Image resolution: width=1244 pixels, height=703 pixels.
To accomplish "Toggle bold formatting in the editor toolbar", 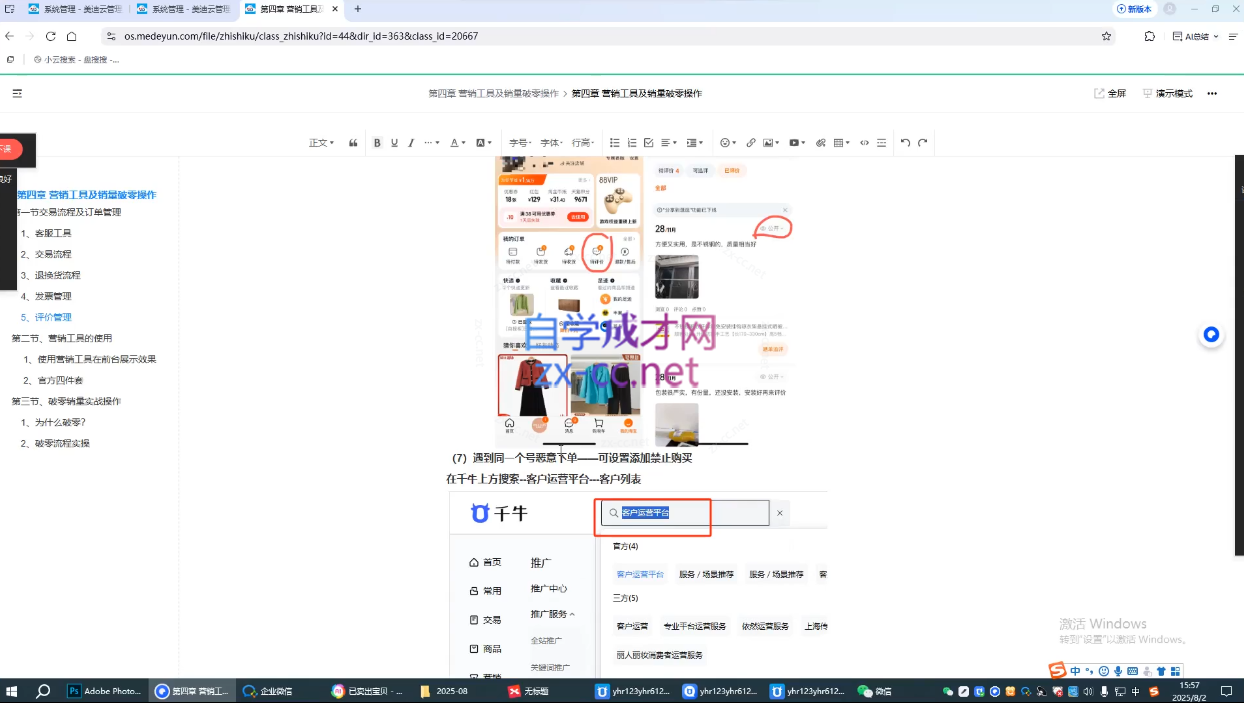I will 377,143.
